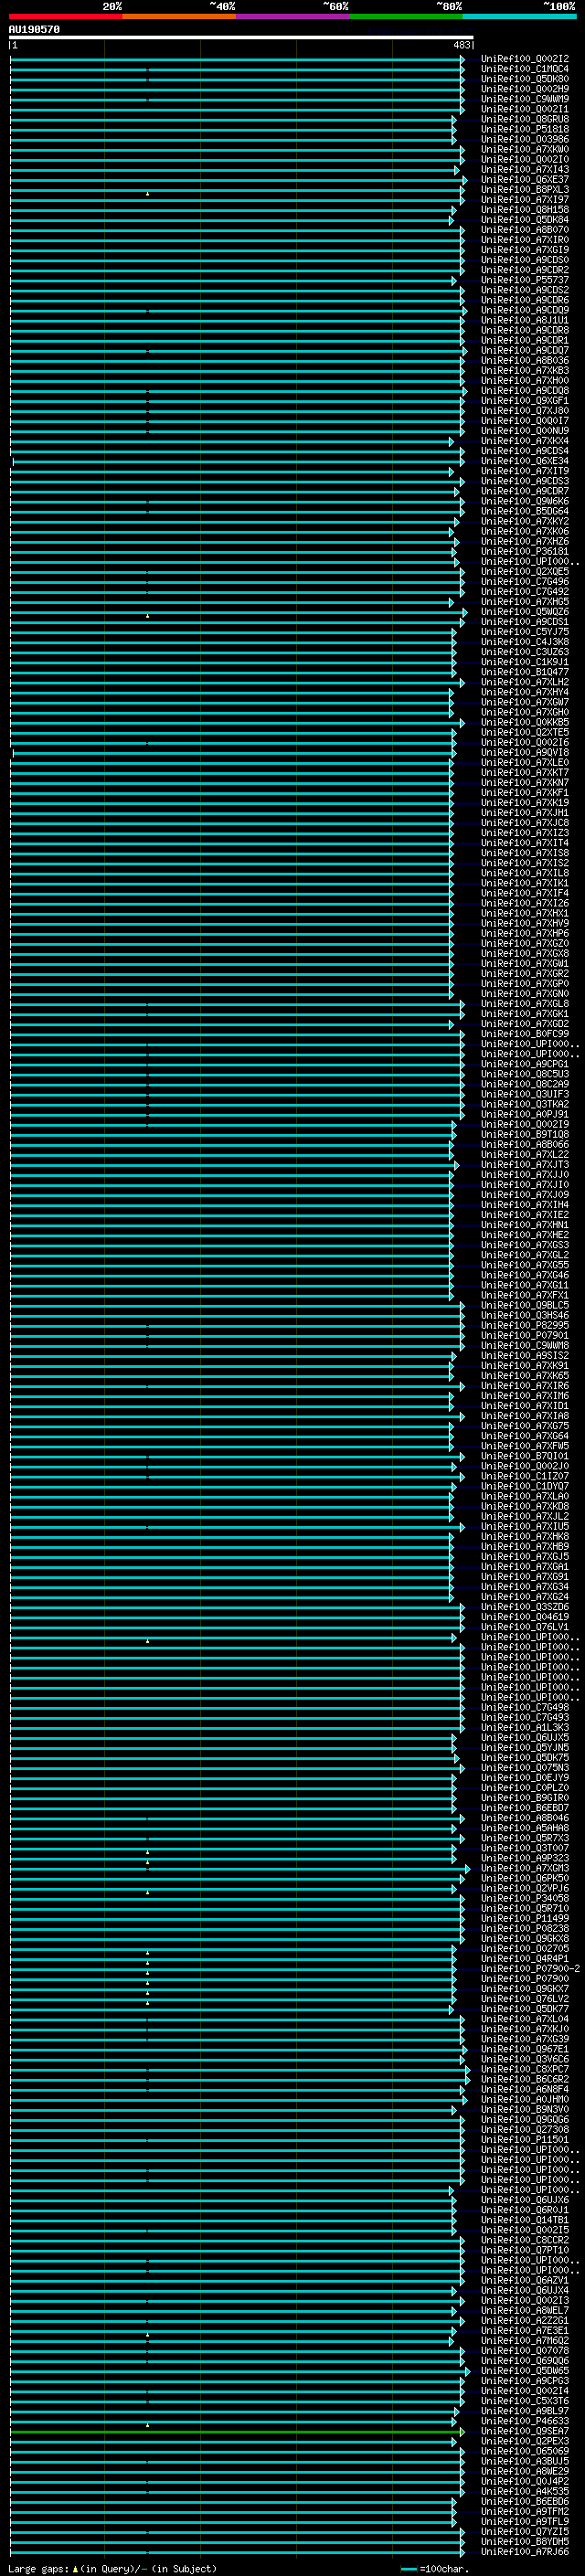Select hit label UniRef100_B6EBD6
Image resolution: width=585 pixels, height=2576 pixels.
(525, 2502)
